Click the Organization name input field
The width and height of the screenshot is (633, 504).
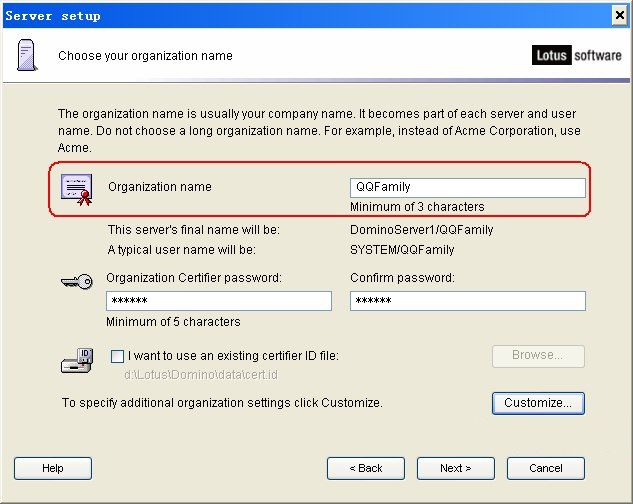pos(467,188)
